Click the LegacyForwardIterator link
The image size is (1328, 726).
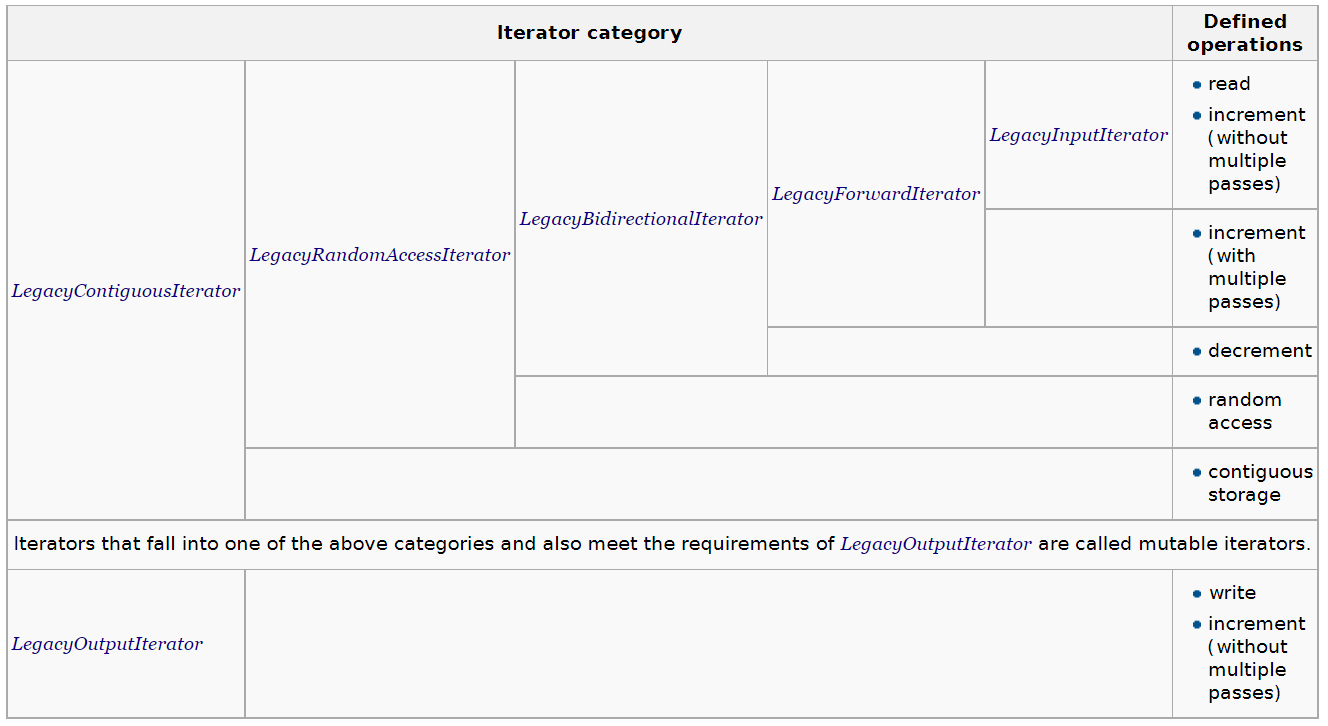point(876,194)
